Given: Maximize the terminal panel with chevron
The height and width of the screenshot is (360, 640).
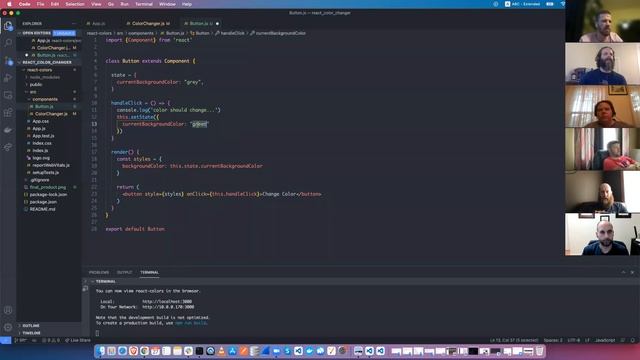Looking at the screenshot, I should pyautogui.click(x=623, y=272).
